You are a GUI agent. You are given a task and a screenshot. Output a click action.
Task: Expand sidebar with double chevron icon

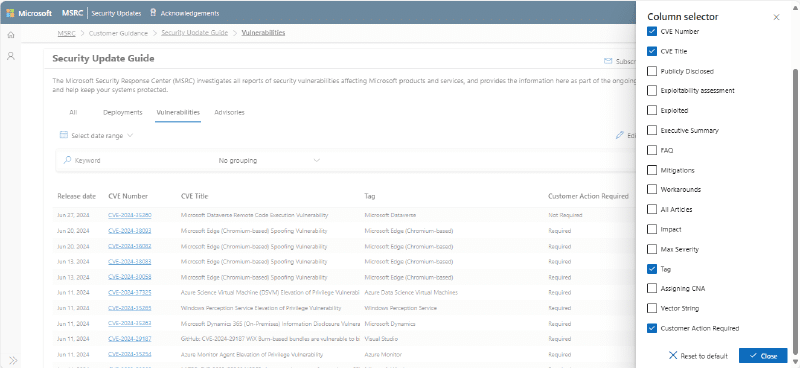tap(13, 360)
